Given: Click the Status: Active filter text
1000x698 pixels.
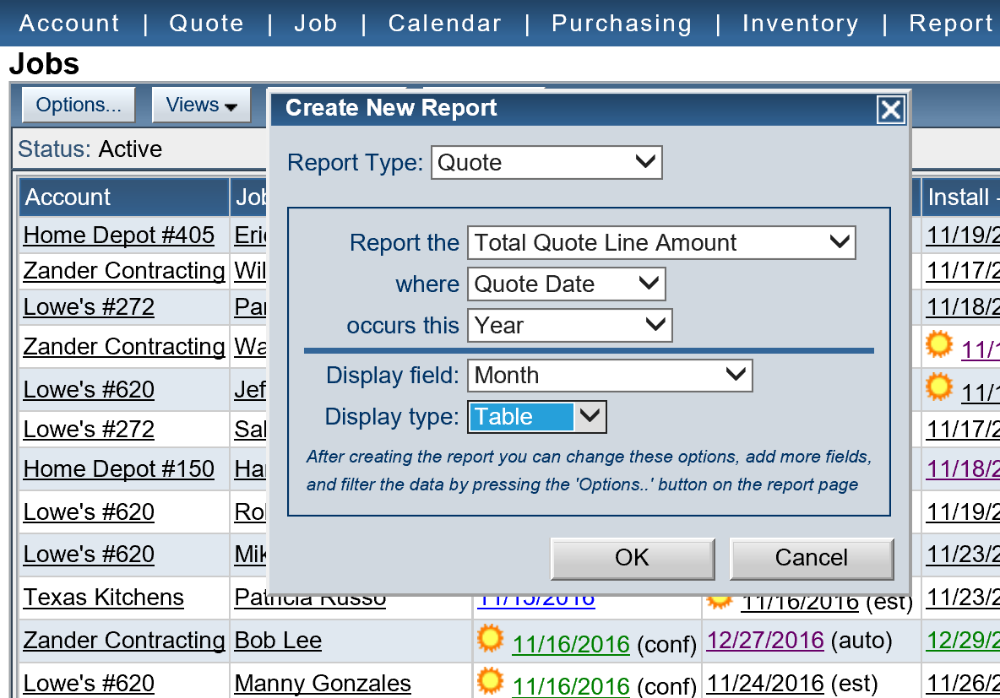Looking at the screenshot, I should (90, 149).
